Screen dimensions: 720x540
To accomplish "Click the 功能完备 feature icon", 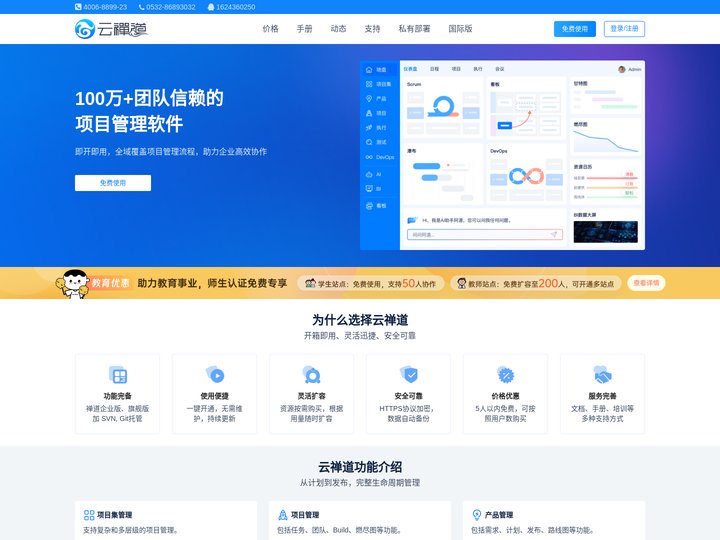I will click(118, 375).
